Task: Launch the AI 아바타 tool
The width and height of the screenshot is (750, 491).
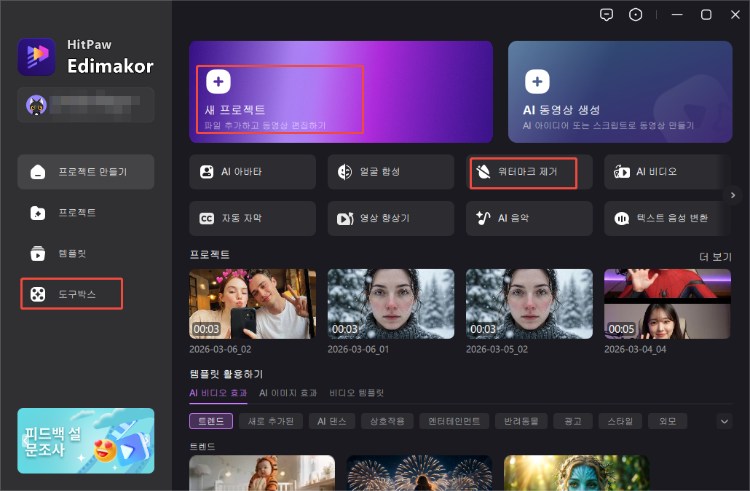Action: click(x=253, y=172)
